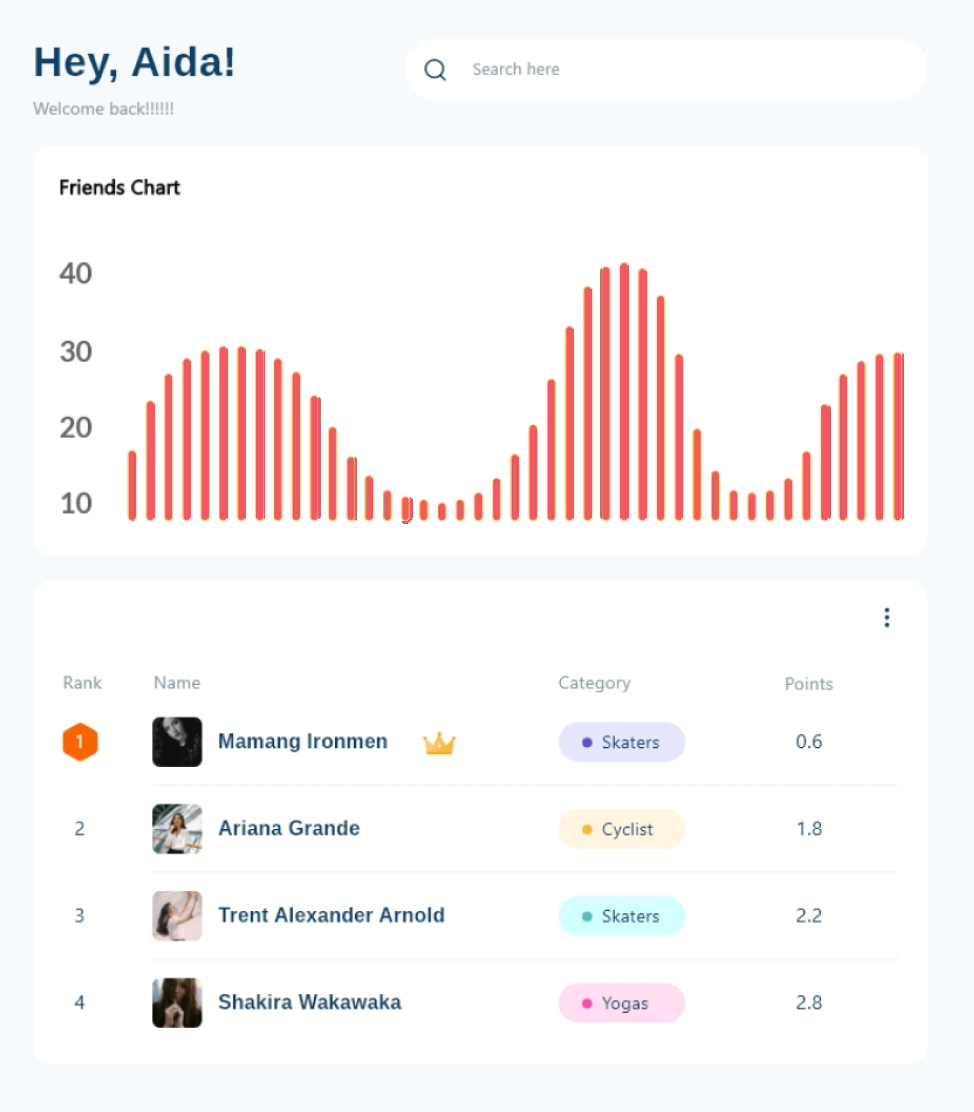Click the gold crown icon

pos(439,743)
